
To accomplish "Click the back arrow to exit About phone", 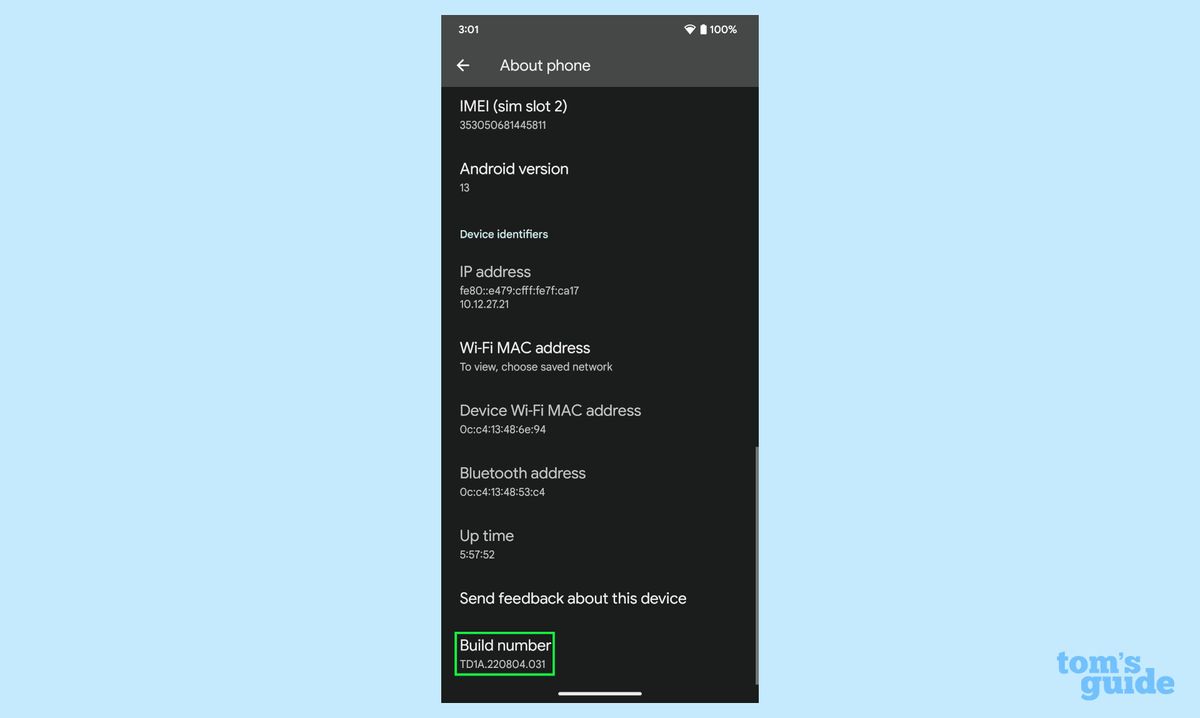I will [462, 65].
